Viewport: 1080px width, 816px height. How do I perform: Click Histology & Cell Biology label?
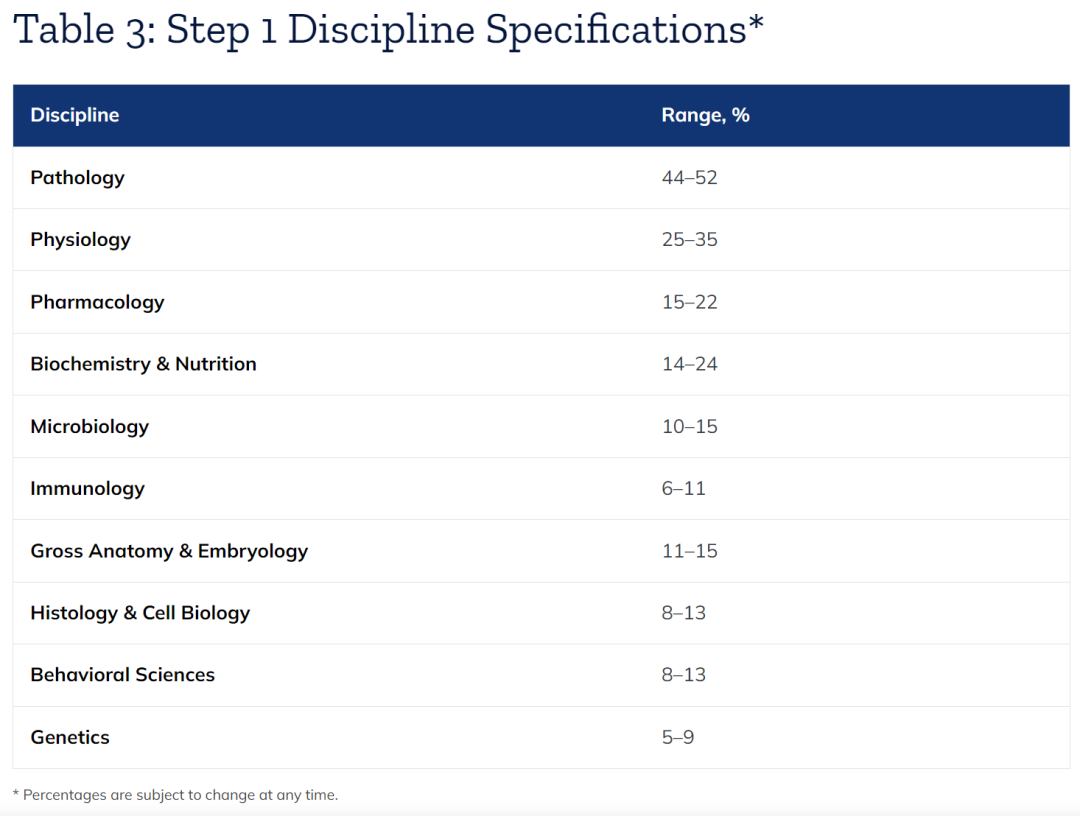(140, 613)
